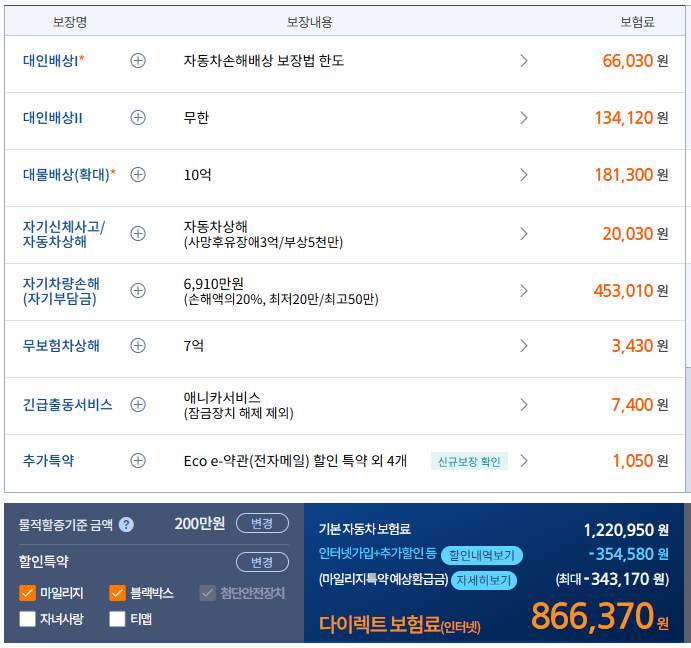Image resolution: width=691 pixels, height=648 pixels.
Task: Select the 자기차량손해(자기부담금) coverage name
Action: [61, 291]
